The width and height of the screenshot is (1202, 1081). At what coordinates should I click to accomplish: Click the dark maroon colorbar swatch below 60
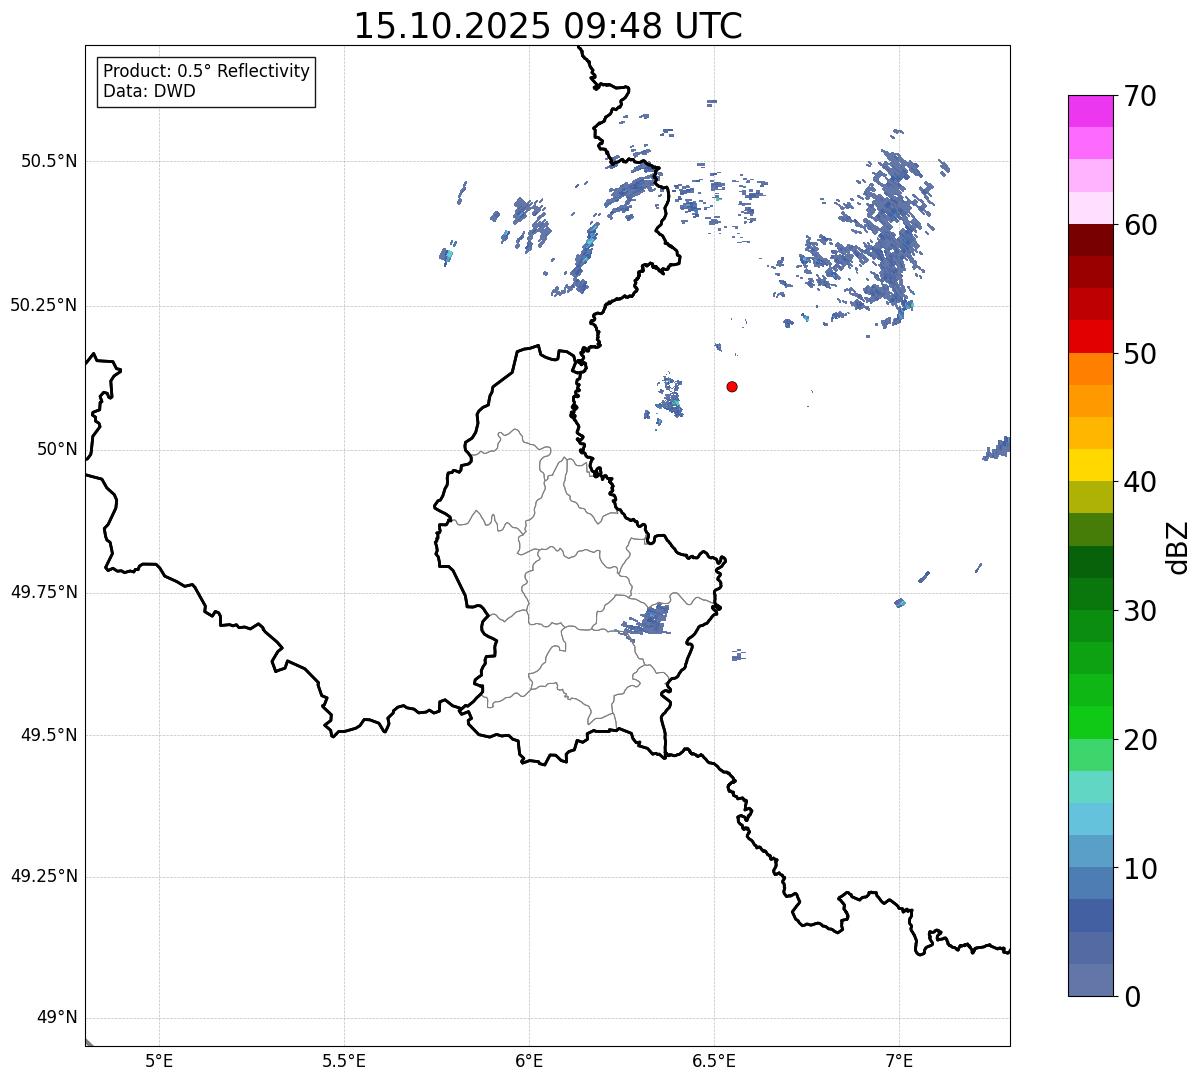[x=1091, y=240]
